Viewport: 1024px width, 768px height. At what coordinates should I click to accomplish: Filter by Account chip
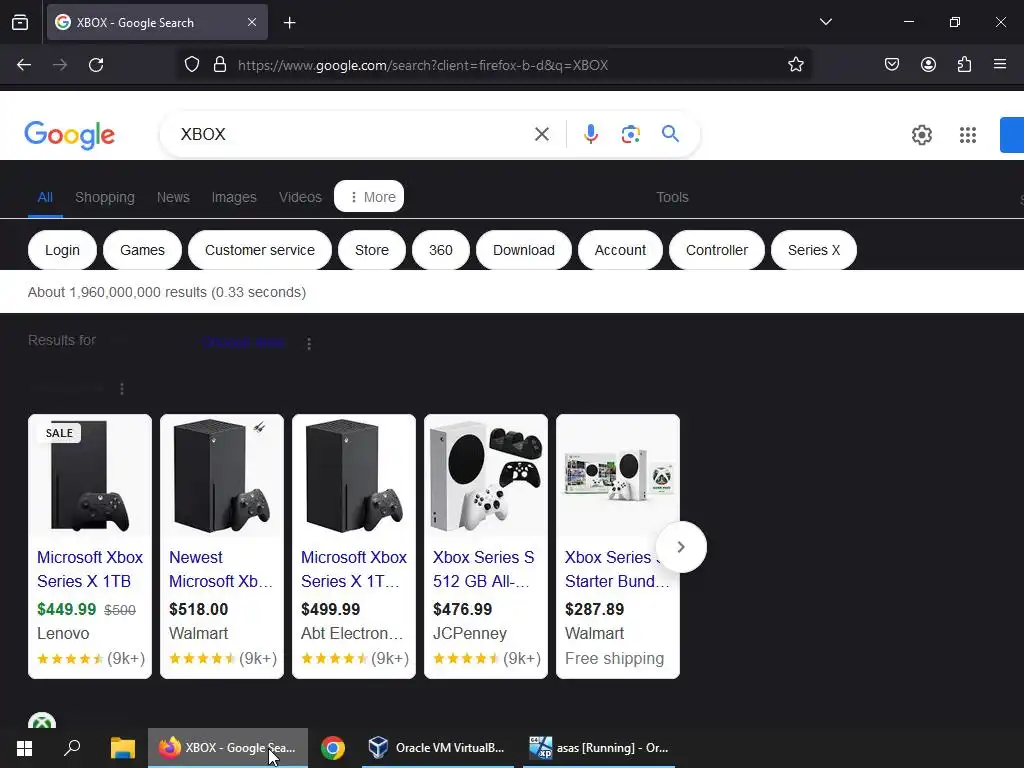620,250
